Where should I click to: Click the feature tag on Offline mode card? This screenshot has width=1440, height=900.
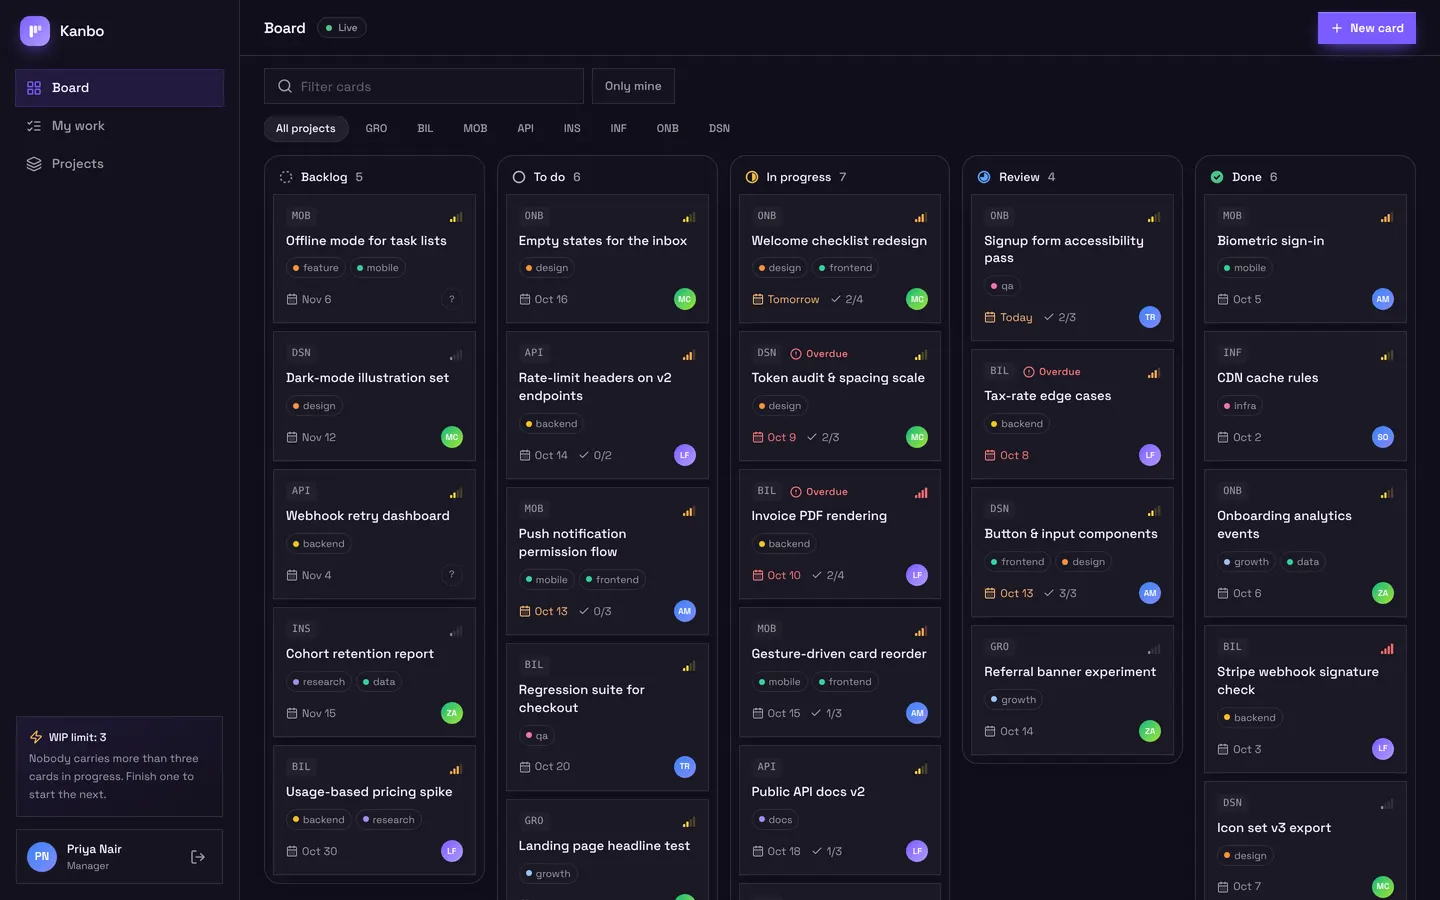pyautogui.click(x=316, y=268)
